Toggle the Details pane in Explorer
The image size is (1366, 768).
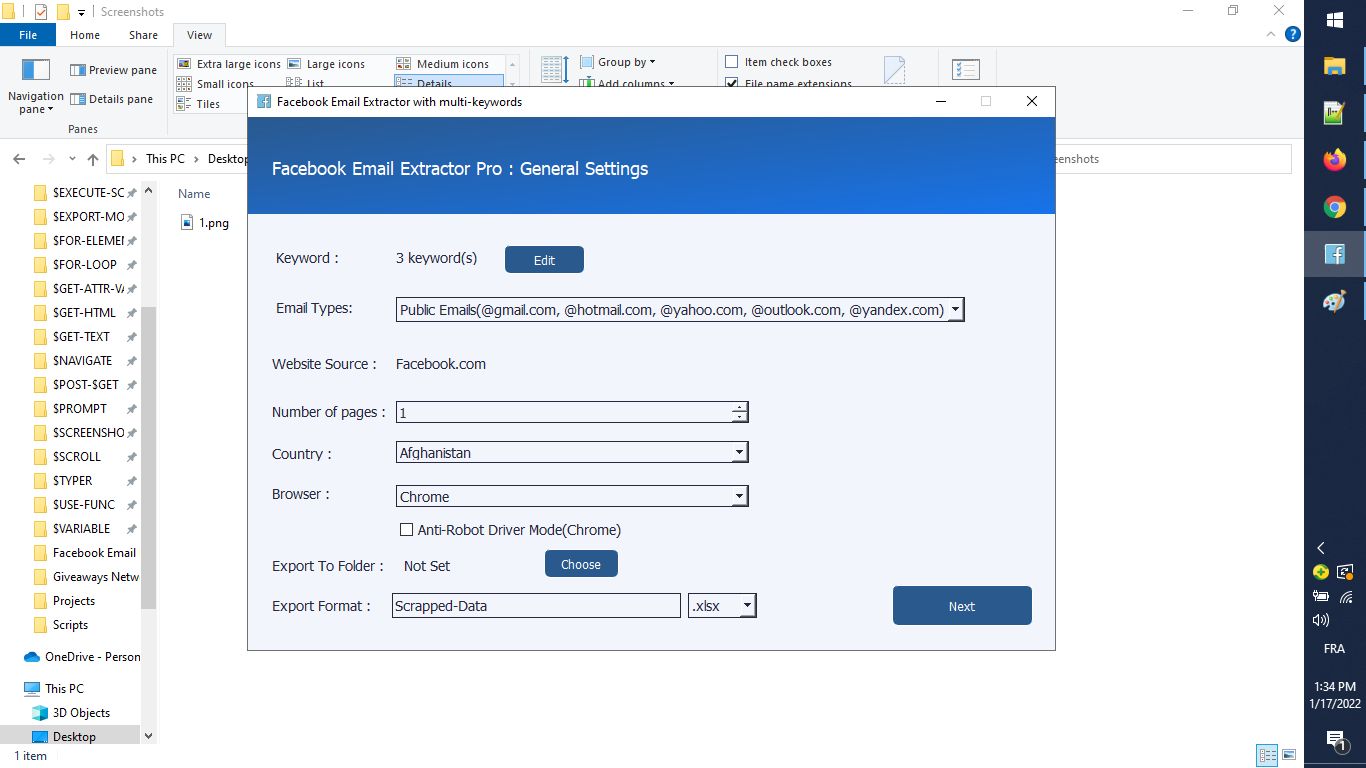click(112, 99)
